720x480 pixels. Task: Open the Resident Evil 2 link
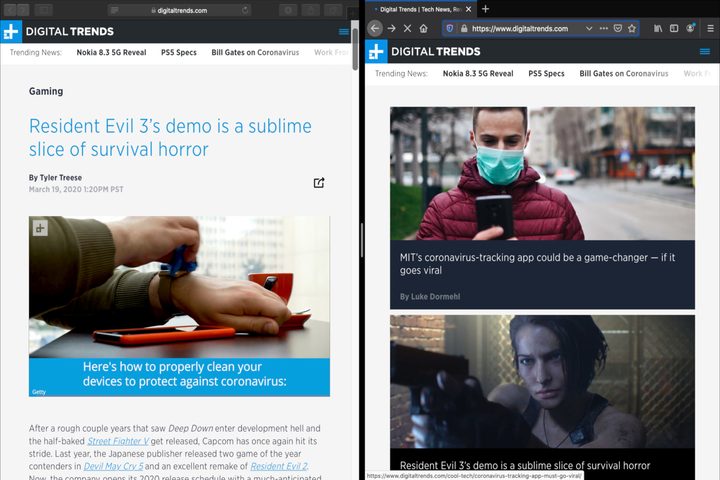[279, 466]
